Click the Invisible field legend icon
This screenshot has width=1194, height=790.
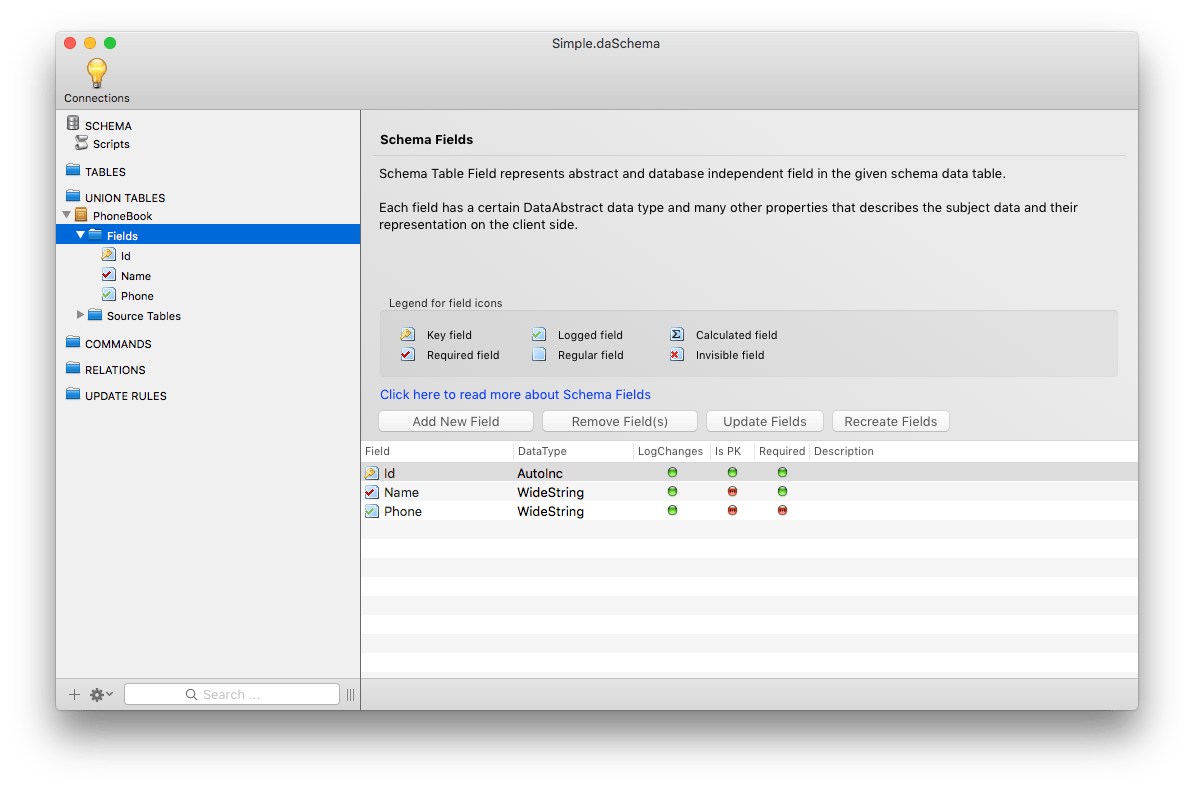click(x=677, y=354)
